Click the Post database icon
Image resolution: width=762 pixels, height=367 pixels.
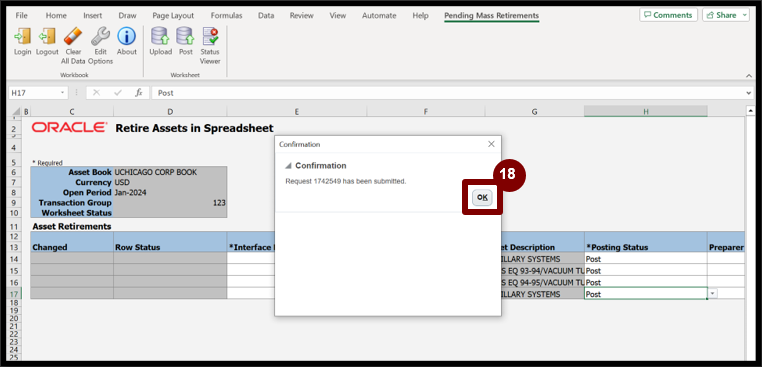[x=186, y=36]
